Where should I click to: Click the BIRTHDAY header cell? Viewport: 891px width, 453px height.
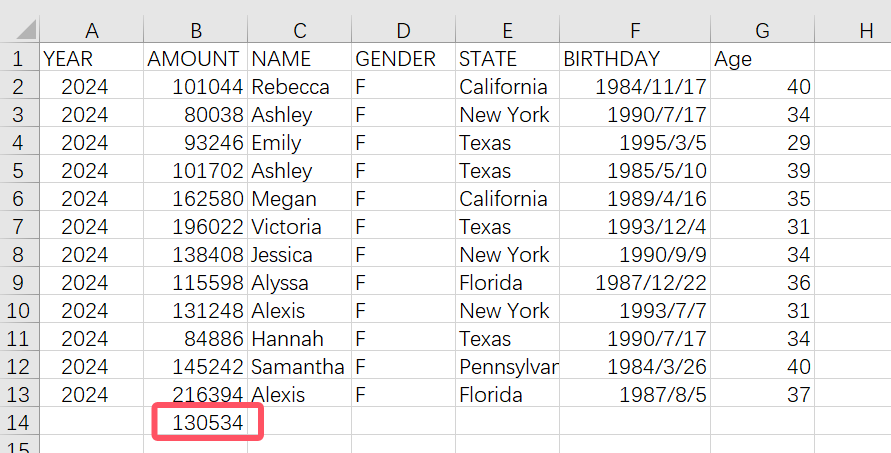(x=634, y=59)
